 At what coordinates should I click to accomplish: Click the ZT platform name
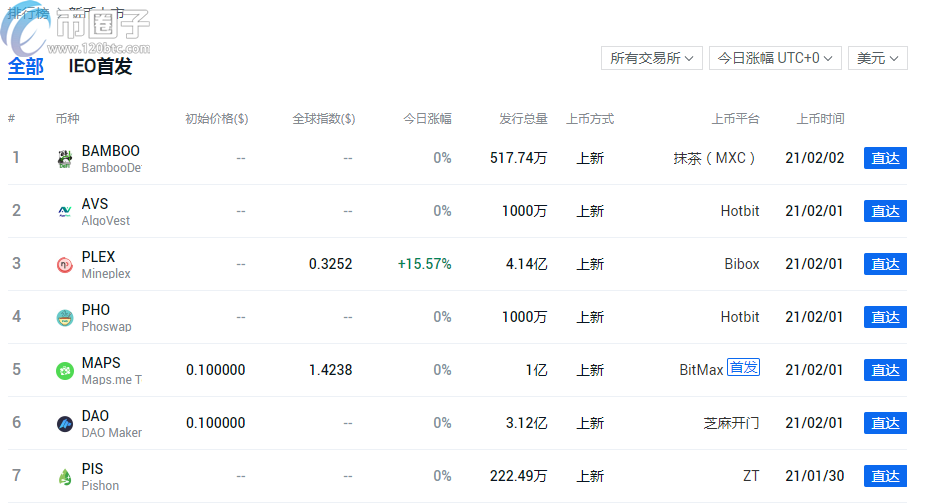coord(751,476)
